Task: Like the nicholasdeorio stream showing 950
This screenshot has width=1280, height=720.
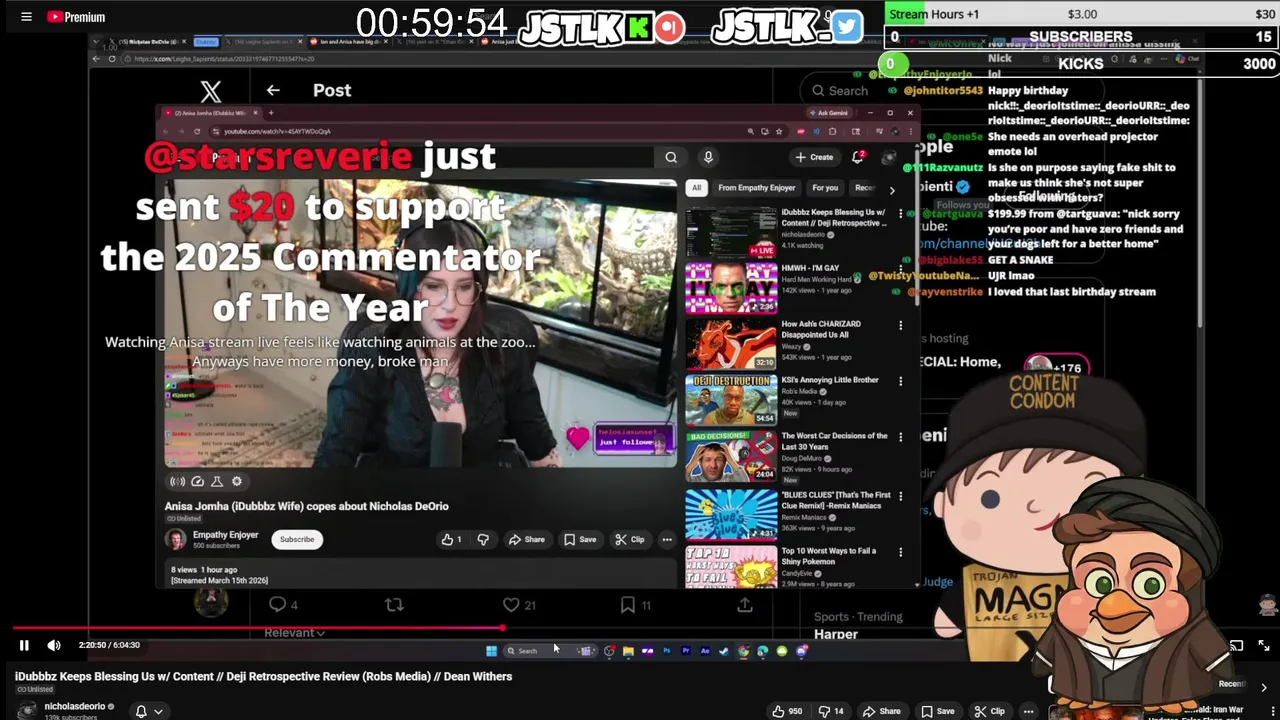Action: coord(788,711)
